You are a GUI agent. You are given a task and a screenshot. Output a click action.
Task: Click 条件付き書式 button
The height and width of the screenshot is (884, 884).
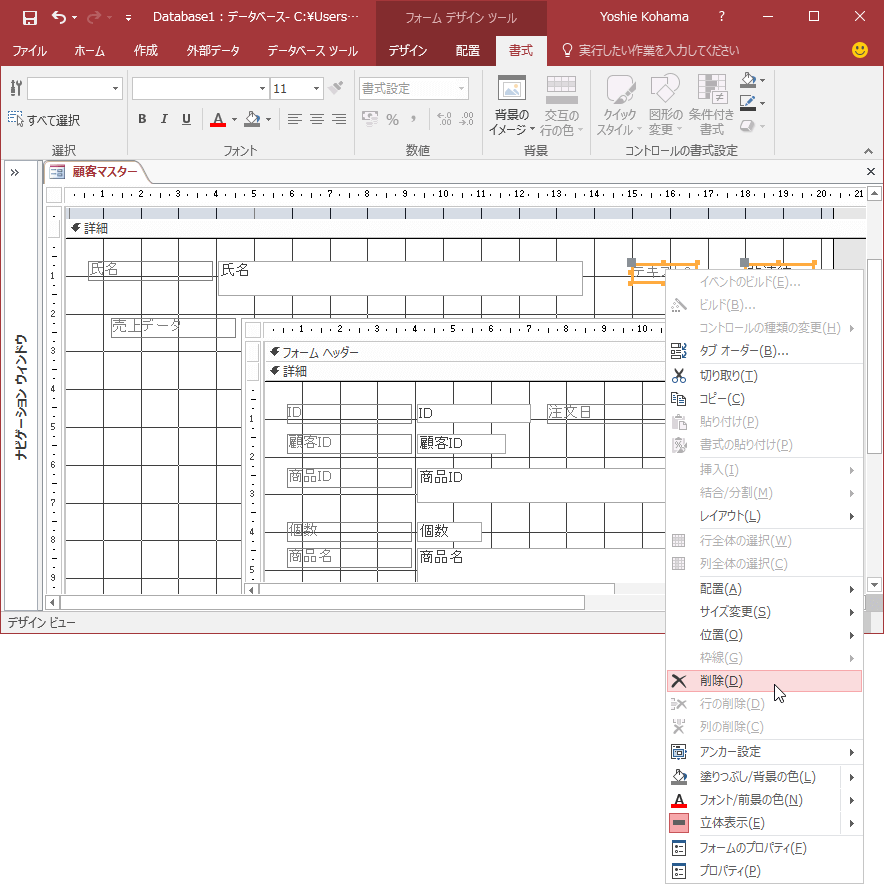pos(711,106)
